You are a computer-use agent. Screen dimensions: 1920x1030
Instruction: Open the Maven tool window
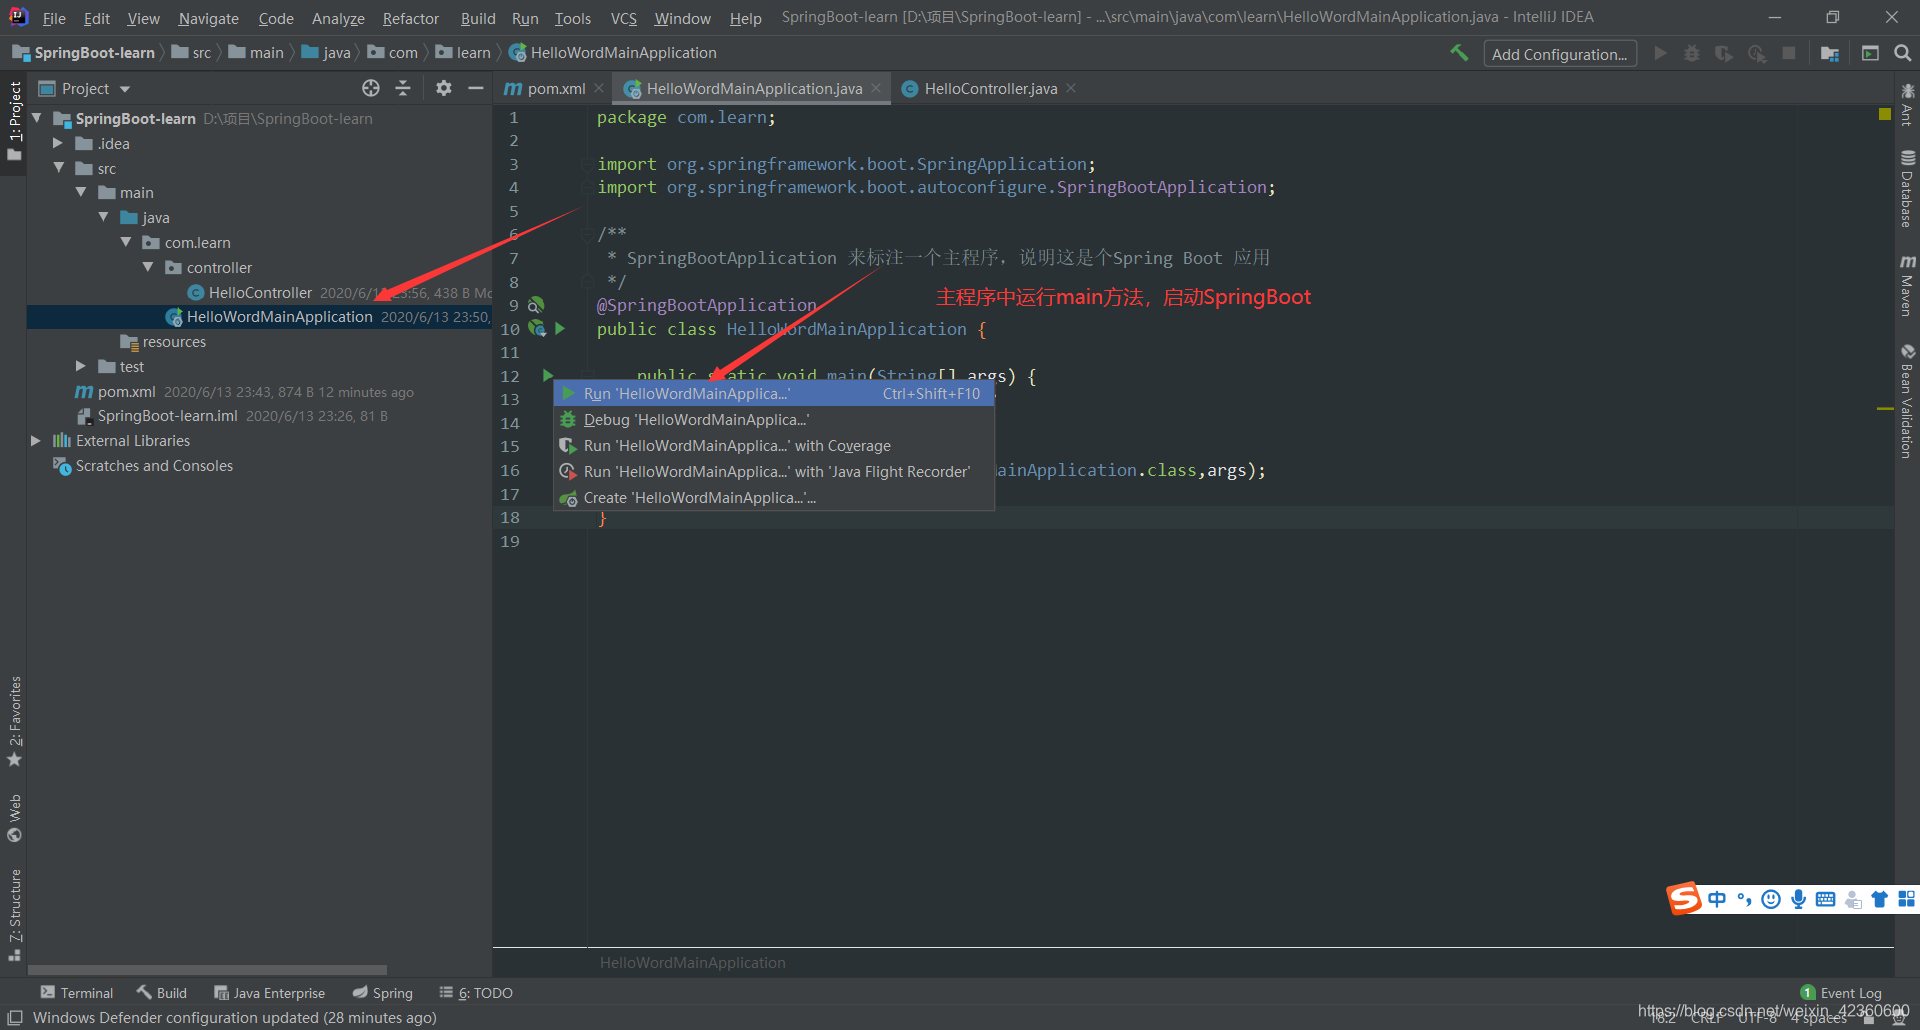click(1907, 284)
